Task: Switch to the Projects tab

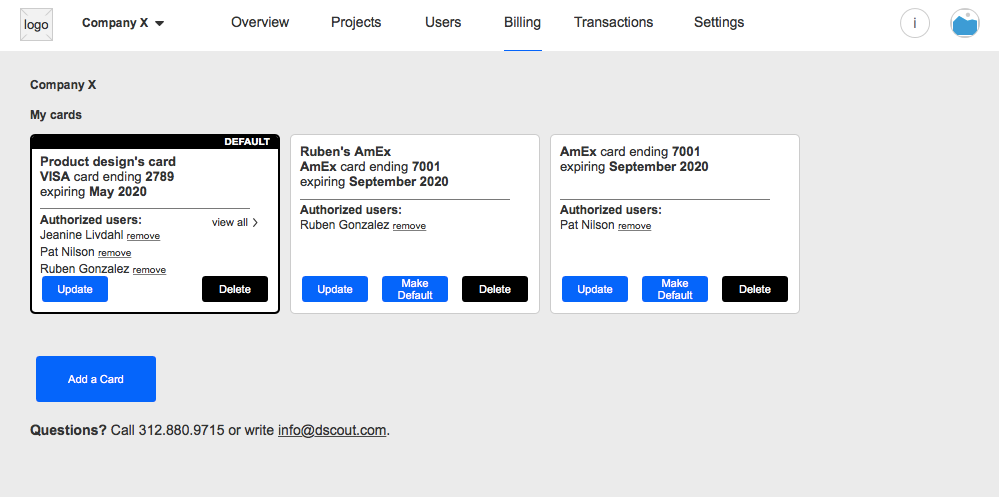Action: coord(356,23)
